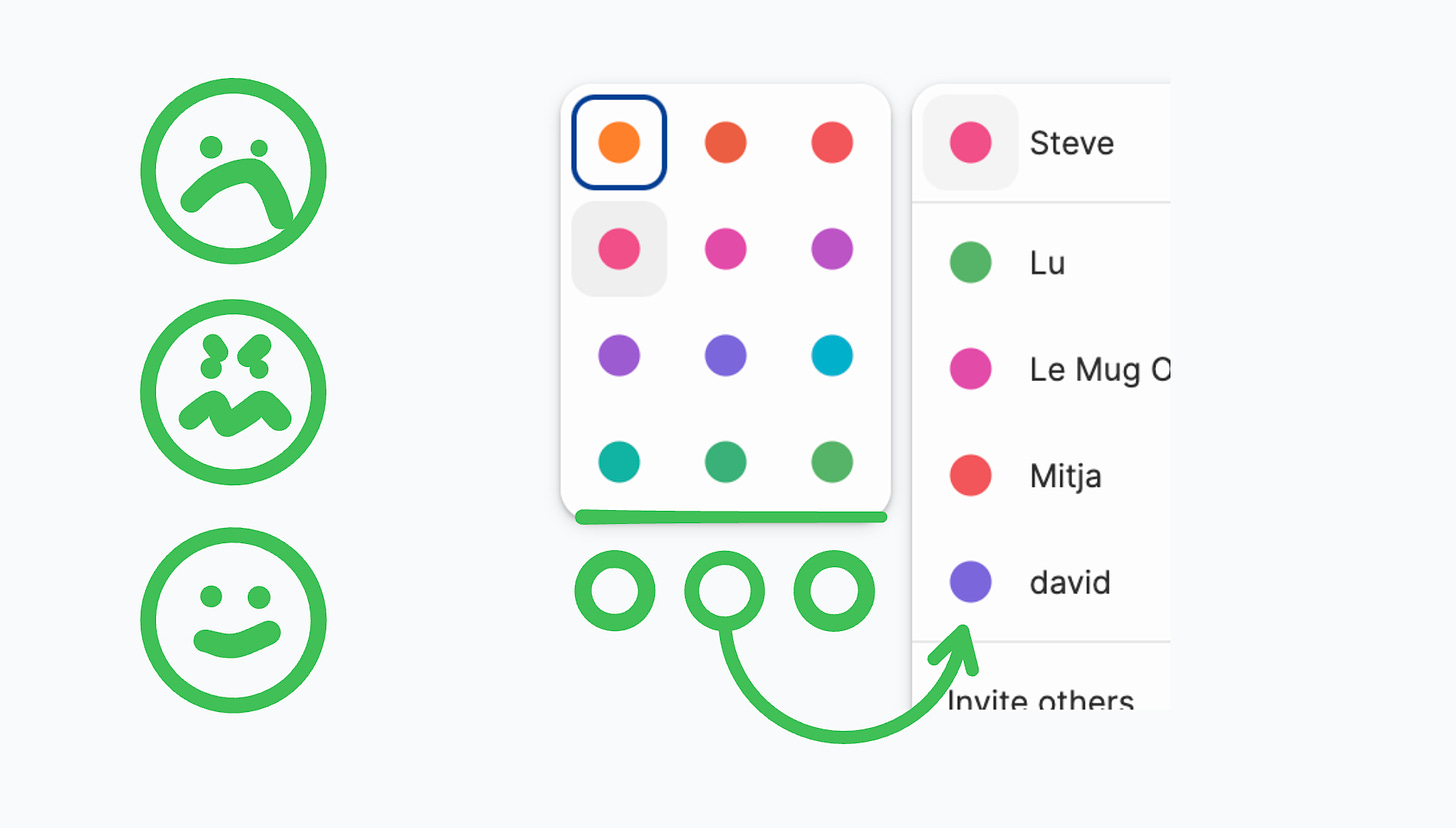Click the green angry face drawing
The width and height of the screenshot is (1456, 828).
pos(233,392)
